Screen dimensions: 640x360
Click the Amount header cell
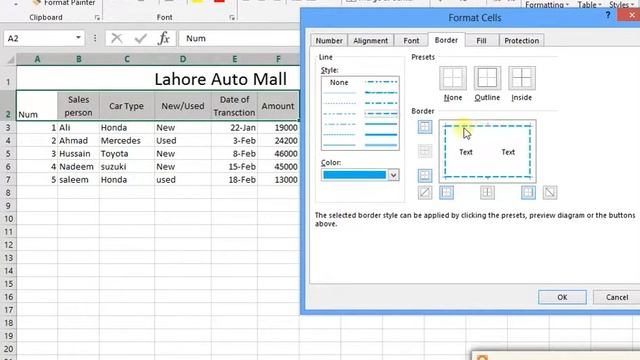[278, 106]
